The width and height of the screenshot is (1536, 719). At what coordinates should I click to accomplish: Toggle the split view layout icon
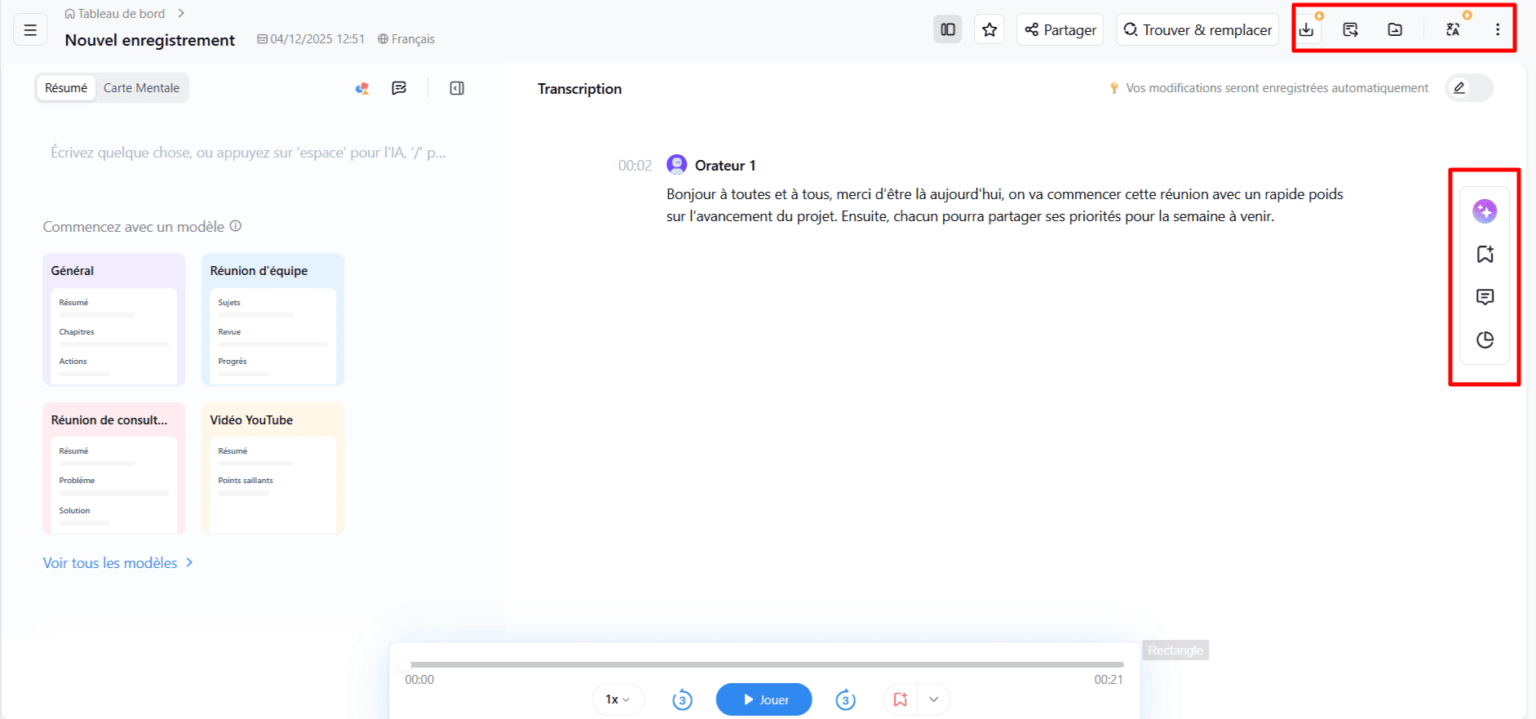click(947, 29)
